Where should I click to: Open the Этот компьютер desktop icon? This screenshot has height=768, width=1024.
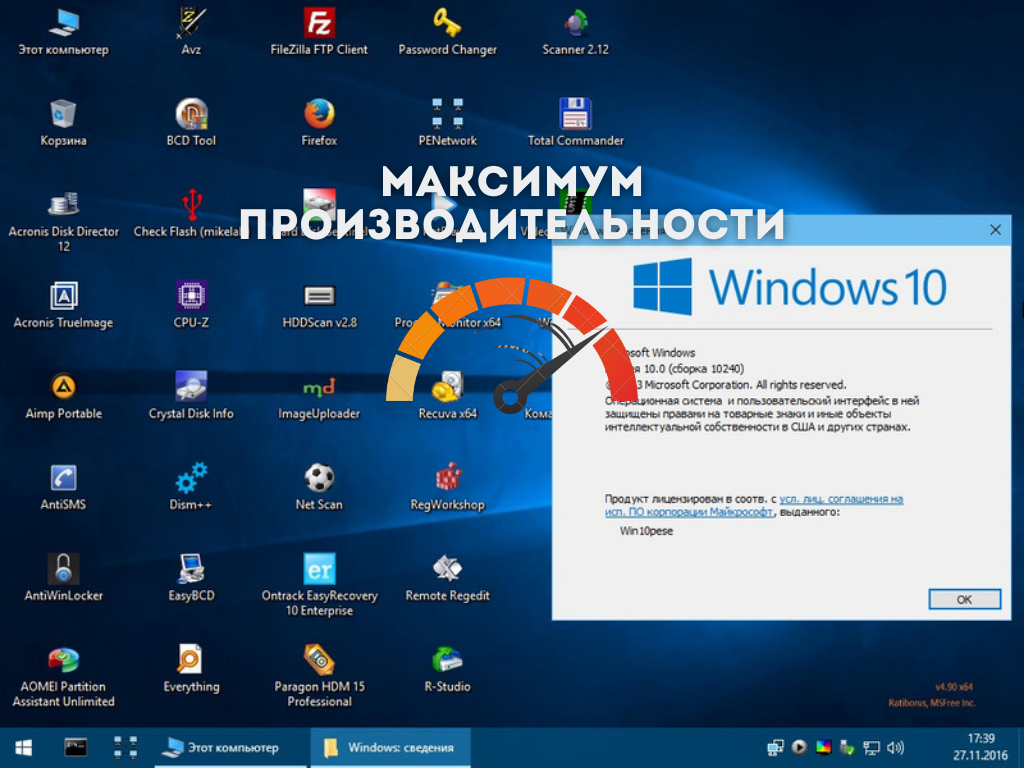tap(63, 33)
